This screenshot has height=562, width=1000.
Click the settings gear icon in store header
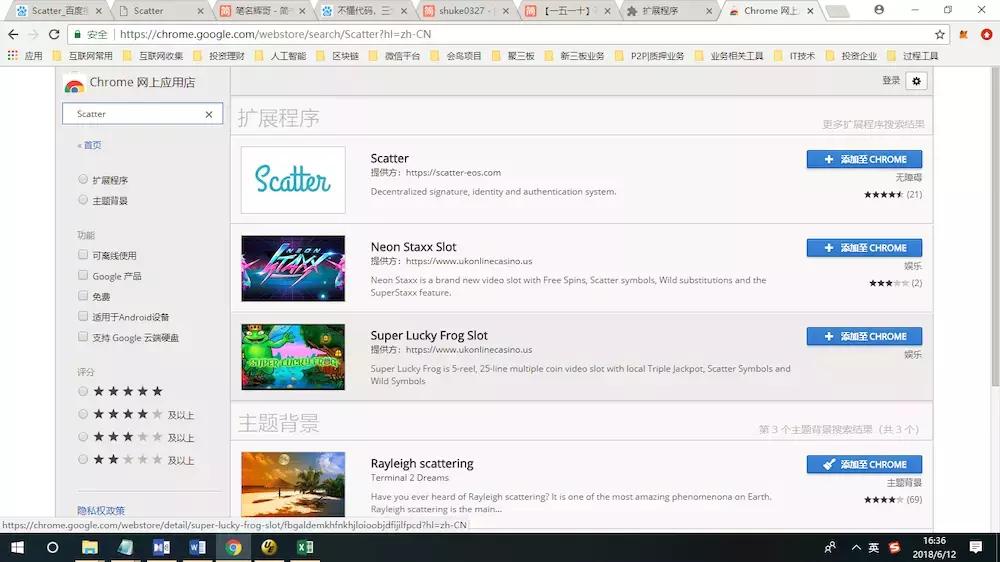tap(917, 81)
